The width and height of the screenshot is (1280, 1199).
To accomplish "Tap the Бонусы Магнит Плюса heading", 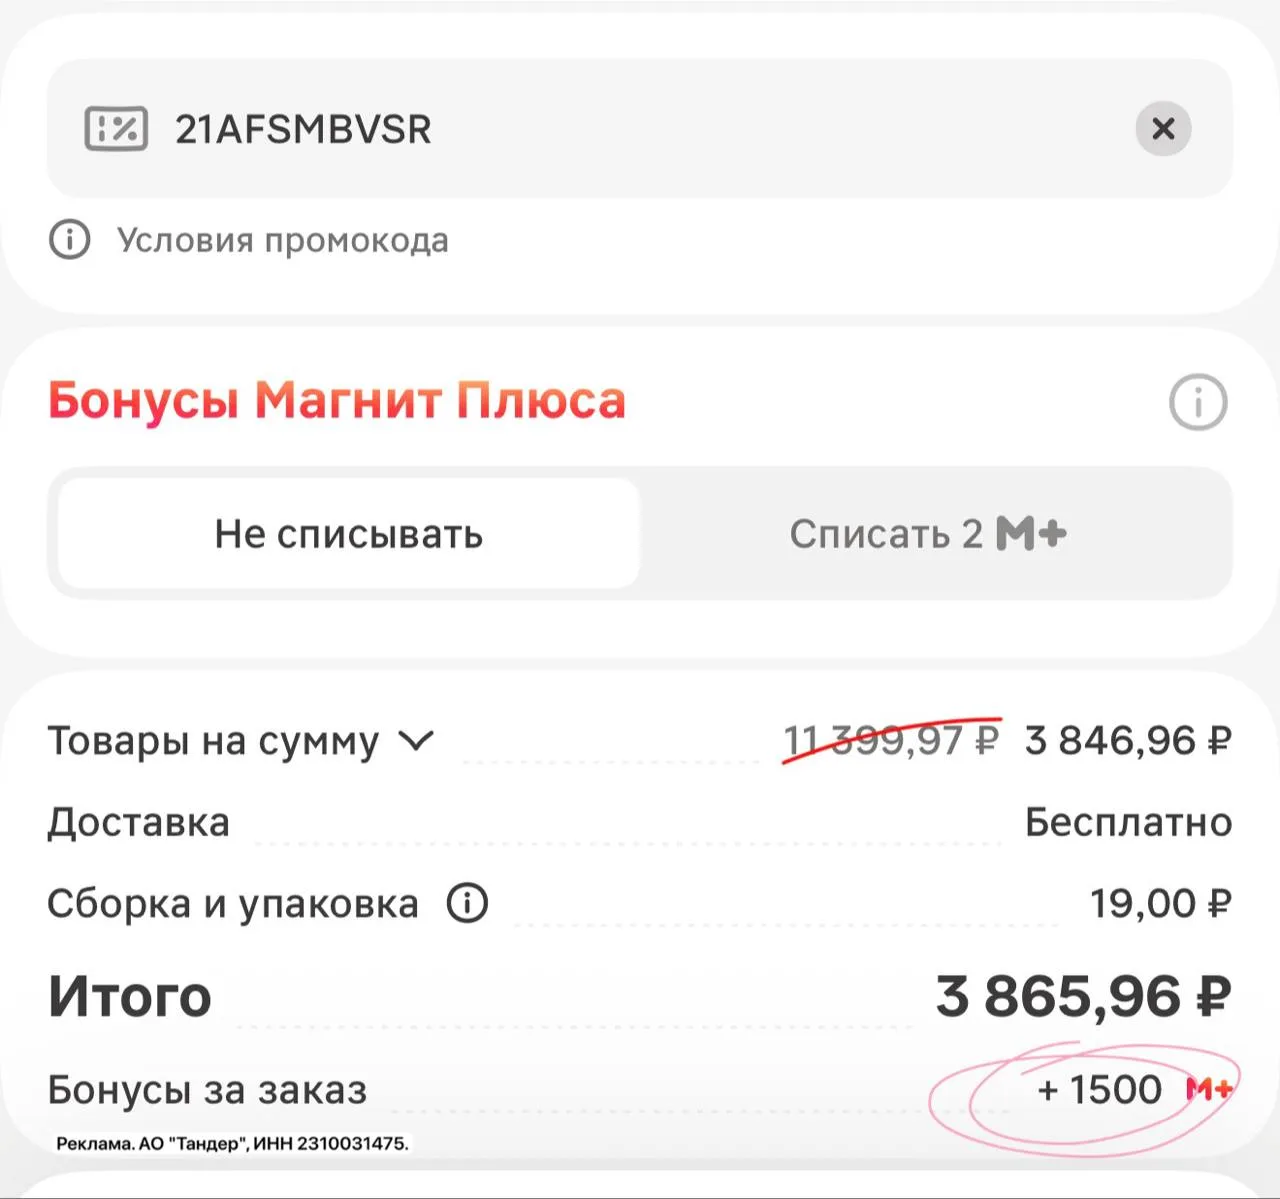I will pyautogui.click(x=337, y=400).
